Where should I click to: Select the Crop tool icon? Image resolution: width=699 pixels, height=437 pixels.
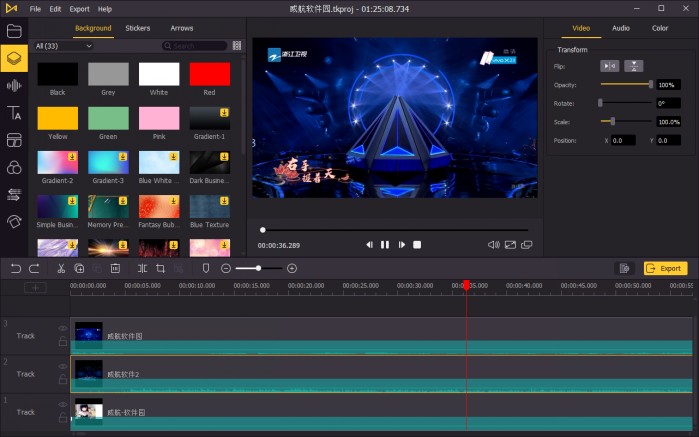[x=160, y=268]
